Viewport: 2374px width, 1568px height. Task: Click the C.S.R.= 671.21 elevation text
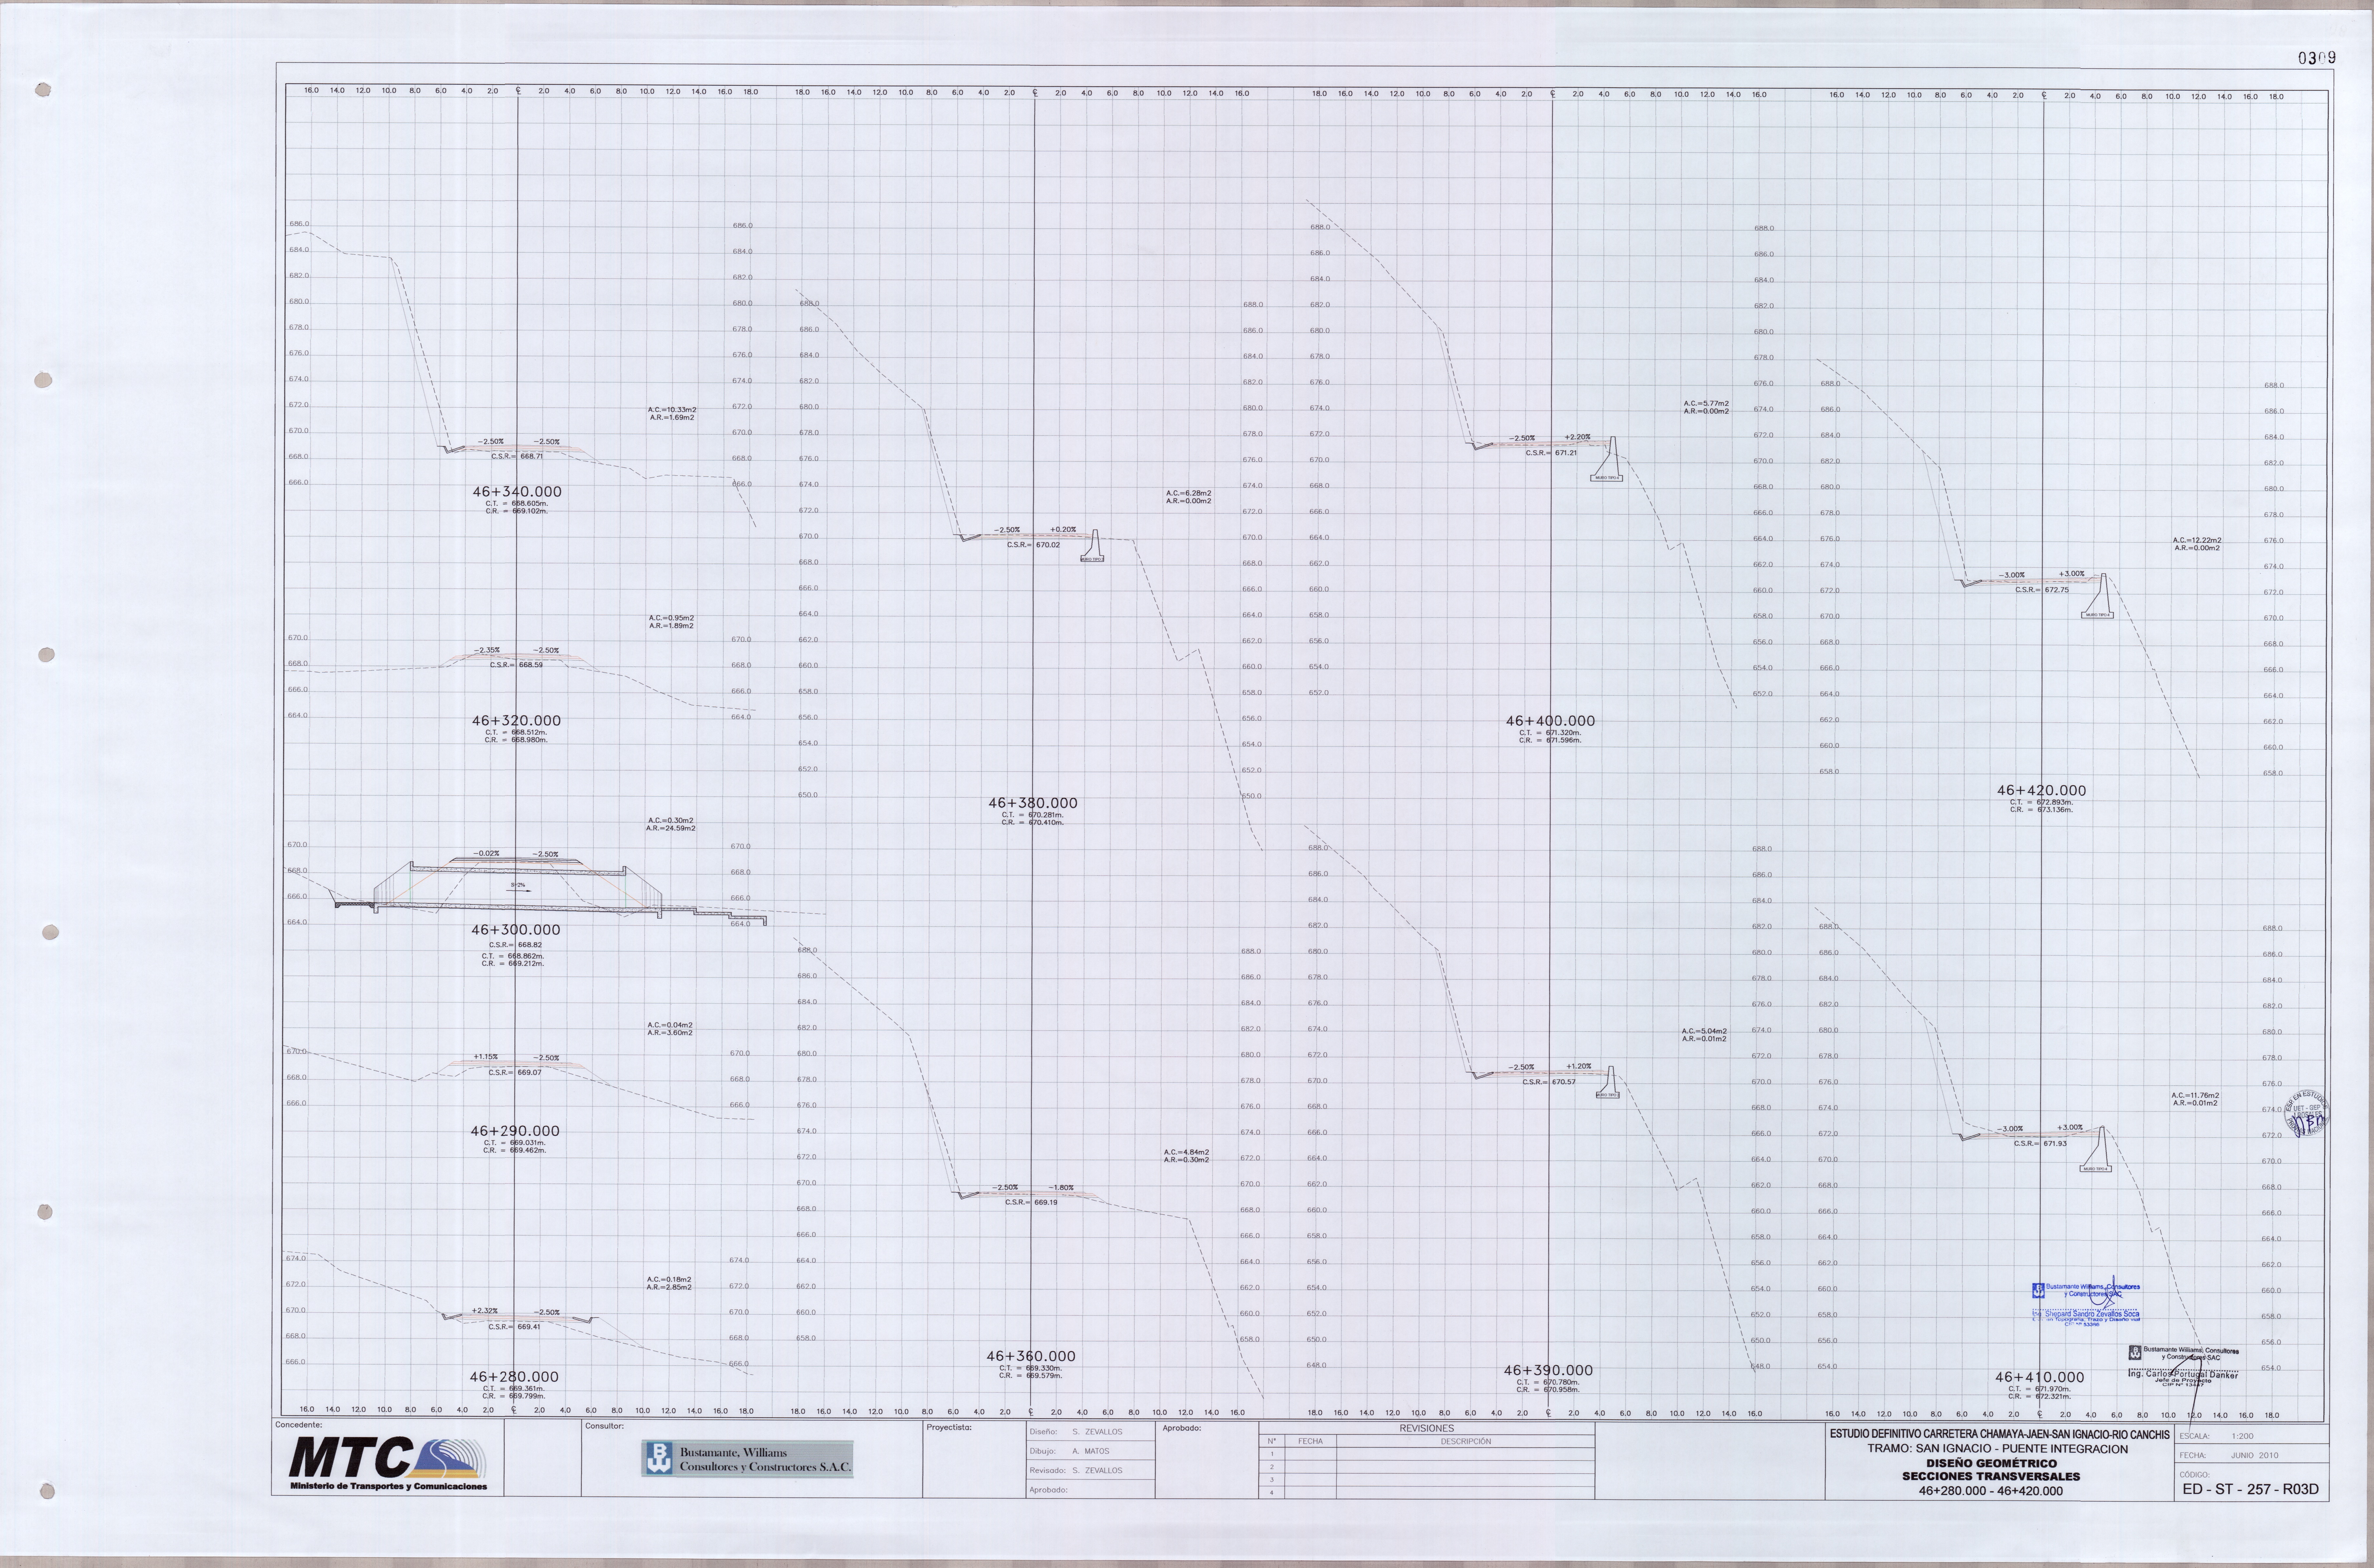coord(1551,453)
